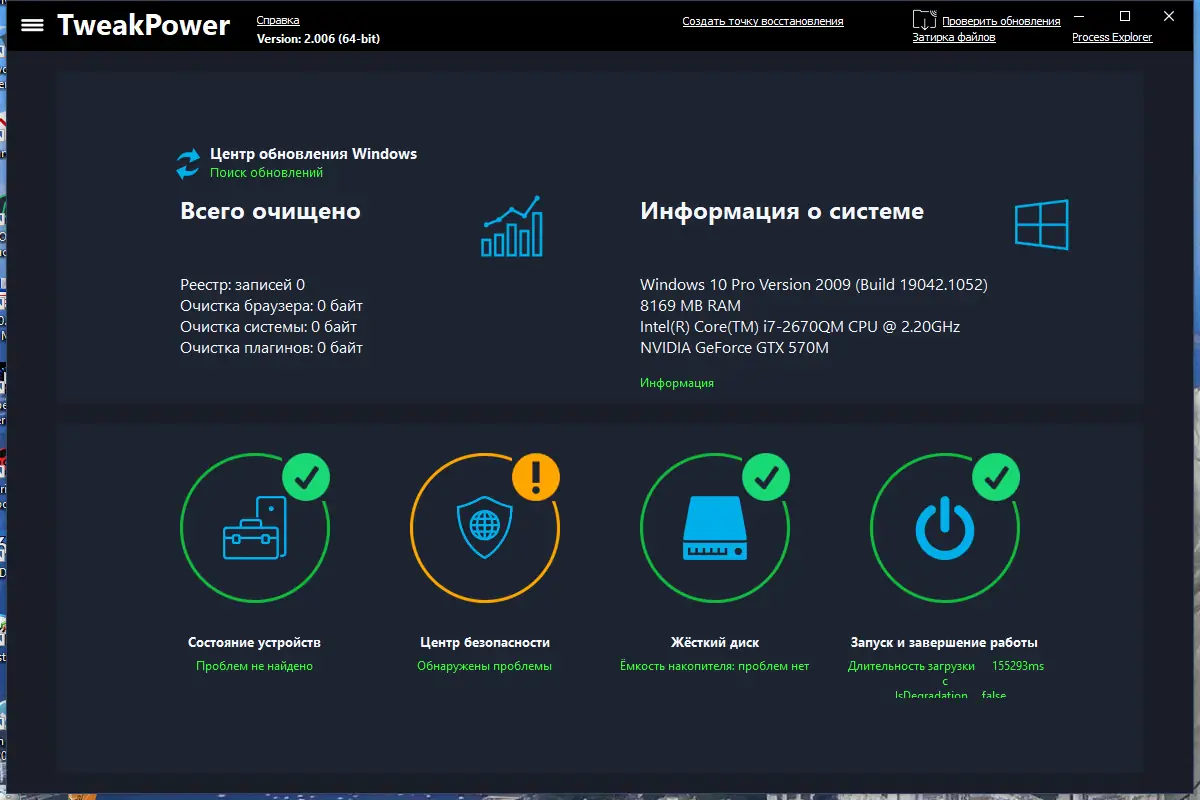Open startup and shutdown power icon
1200x800 pixels.
pos(945,530)
